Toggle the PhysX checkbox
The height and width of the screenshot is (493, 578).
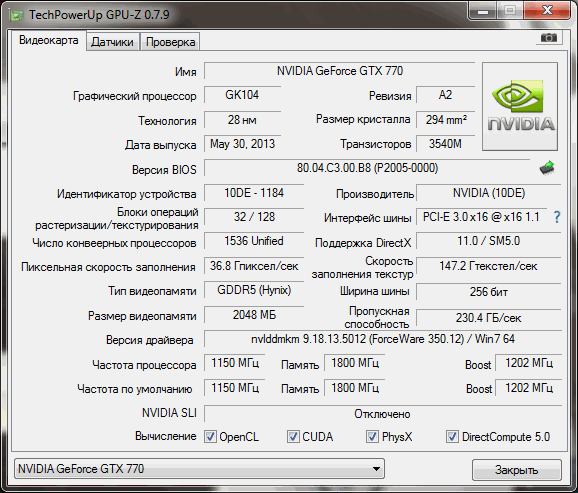tap(372, 437)
